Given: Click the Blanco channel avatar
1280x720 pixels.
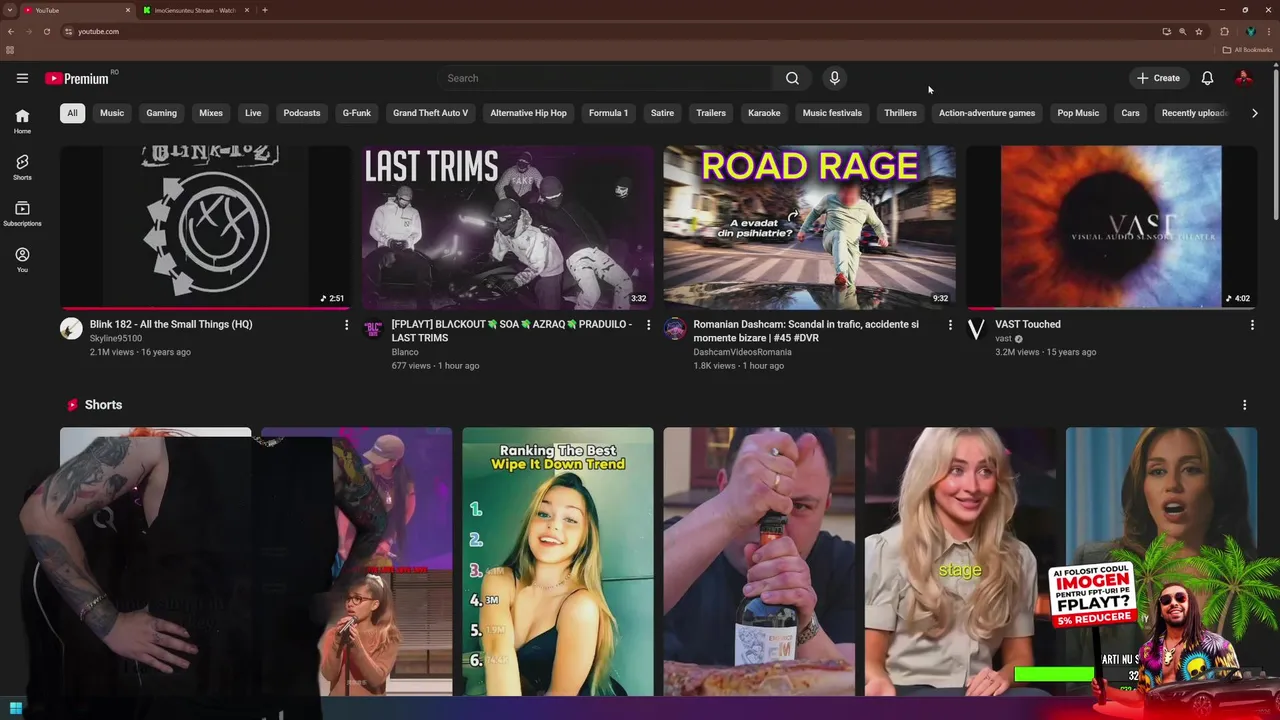Looking at the screenshot, I should (x=373, y=329).
